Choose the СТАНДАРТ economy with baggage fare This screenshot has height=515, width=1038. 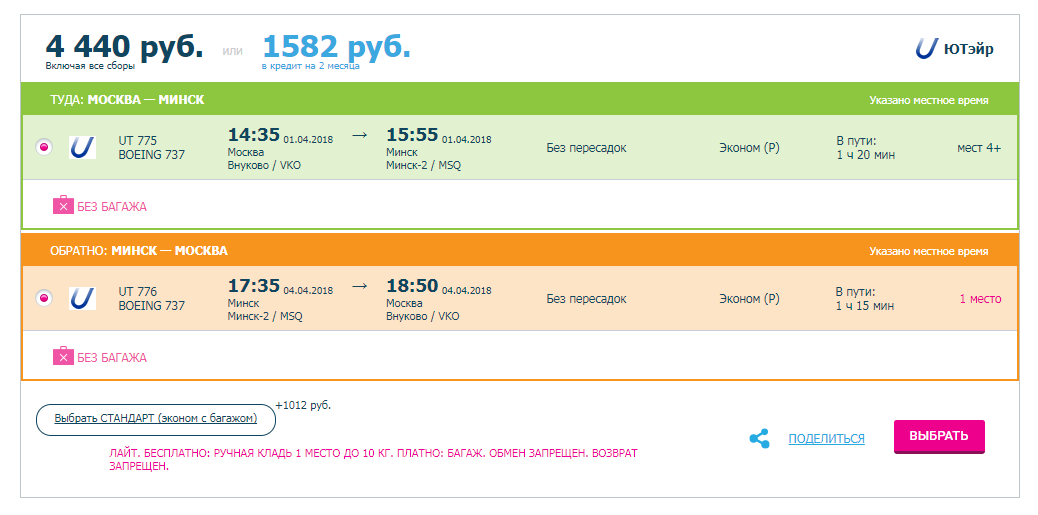point(155,419)
